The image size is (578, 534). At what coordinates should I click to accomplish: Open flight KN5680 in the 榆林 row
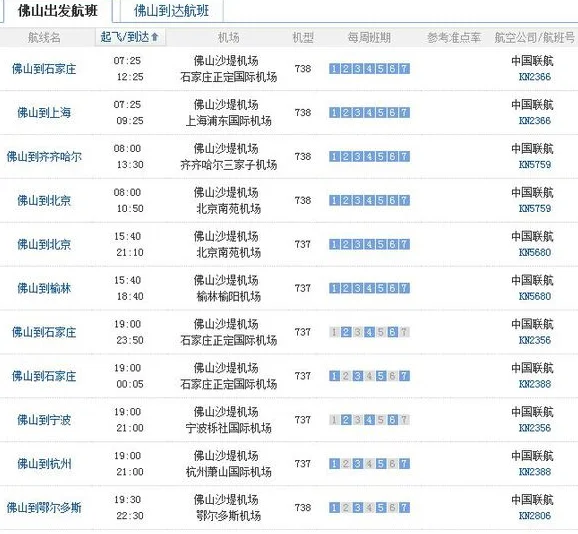point(535,296)
